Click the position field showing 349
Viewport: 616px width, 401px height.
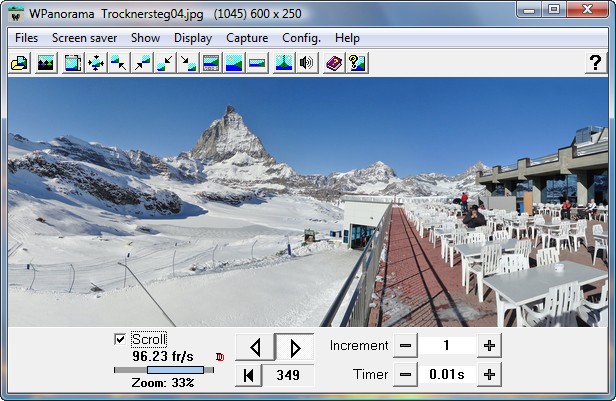click(x=288, y=375)
